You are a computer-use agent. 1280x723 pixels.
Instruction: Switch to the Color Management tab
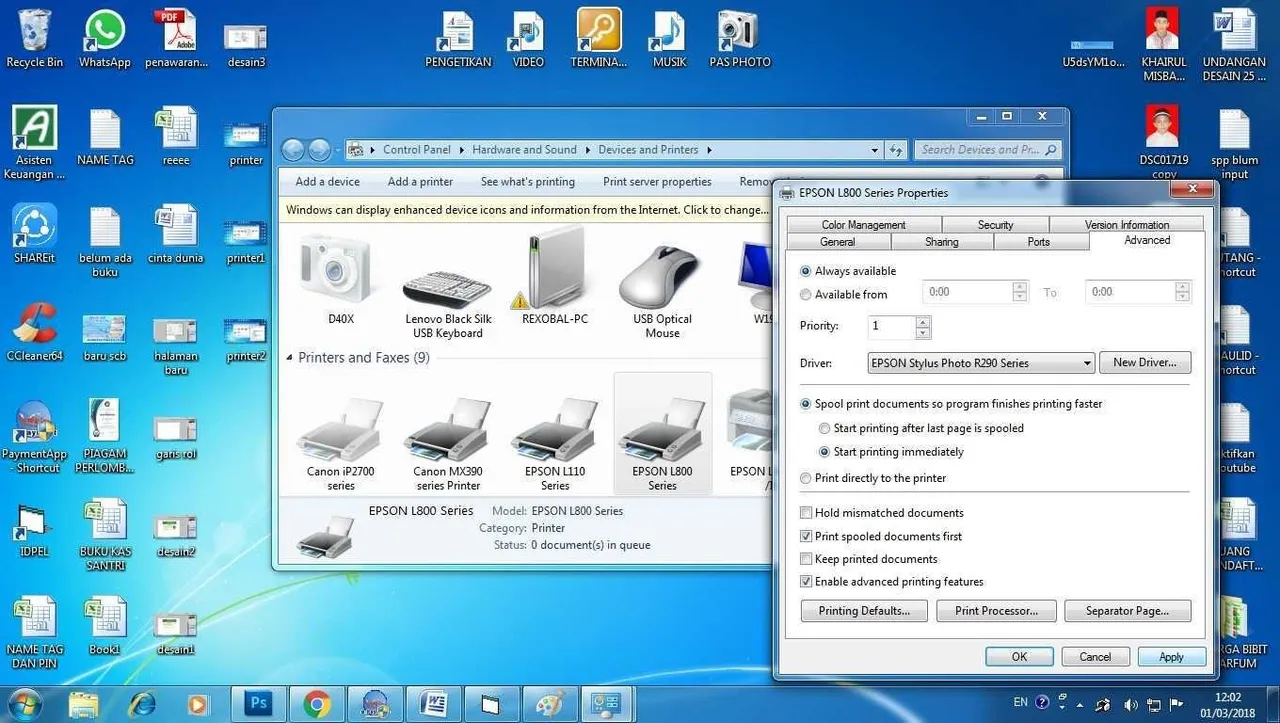click(x=864, y=225)
